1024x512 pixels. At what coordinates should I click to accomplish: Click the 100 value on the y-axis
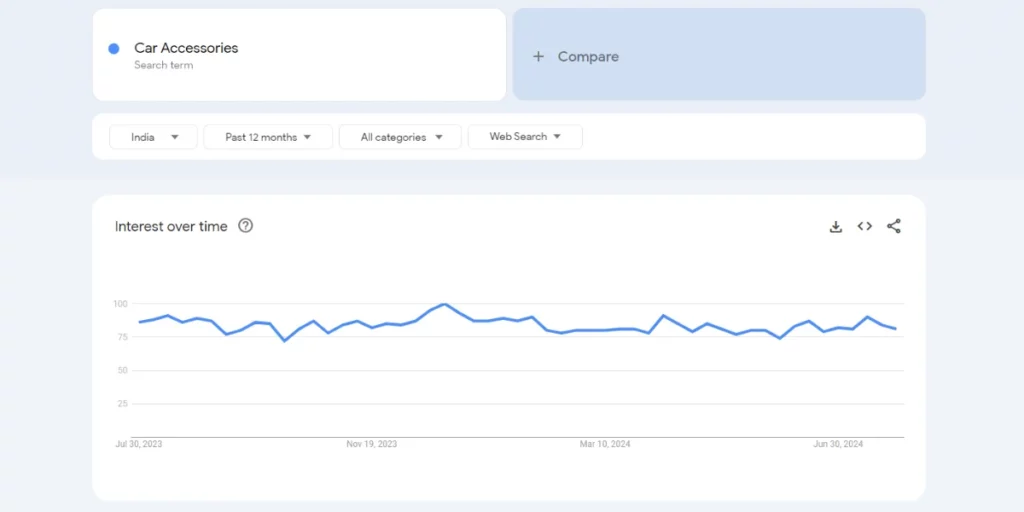pos(120,304)
